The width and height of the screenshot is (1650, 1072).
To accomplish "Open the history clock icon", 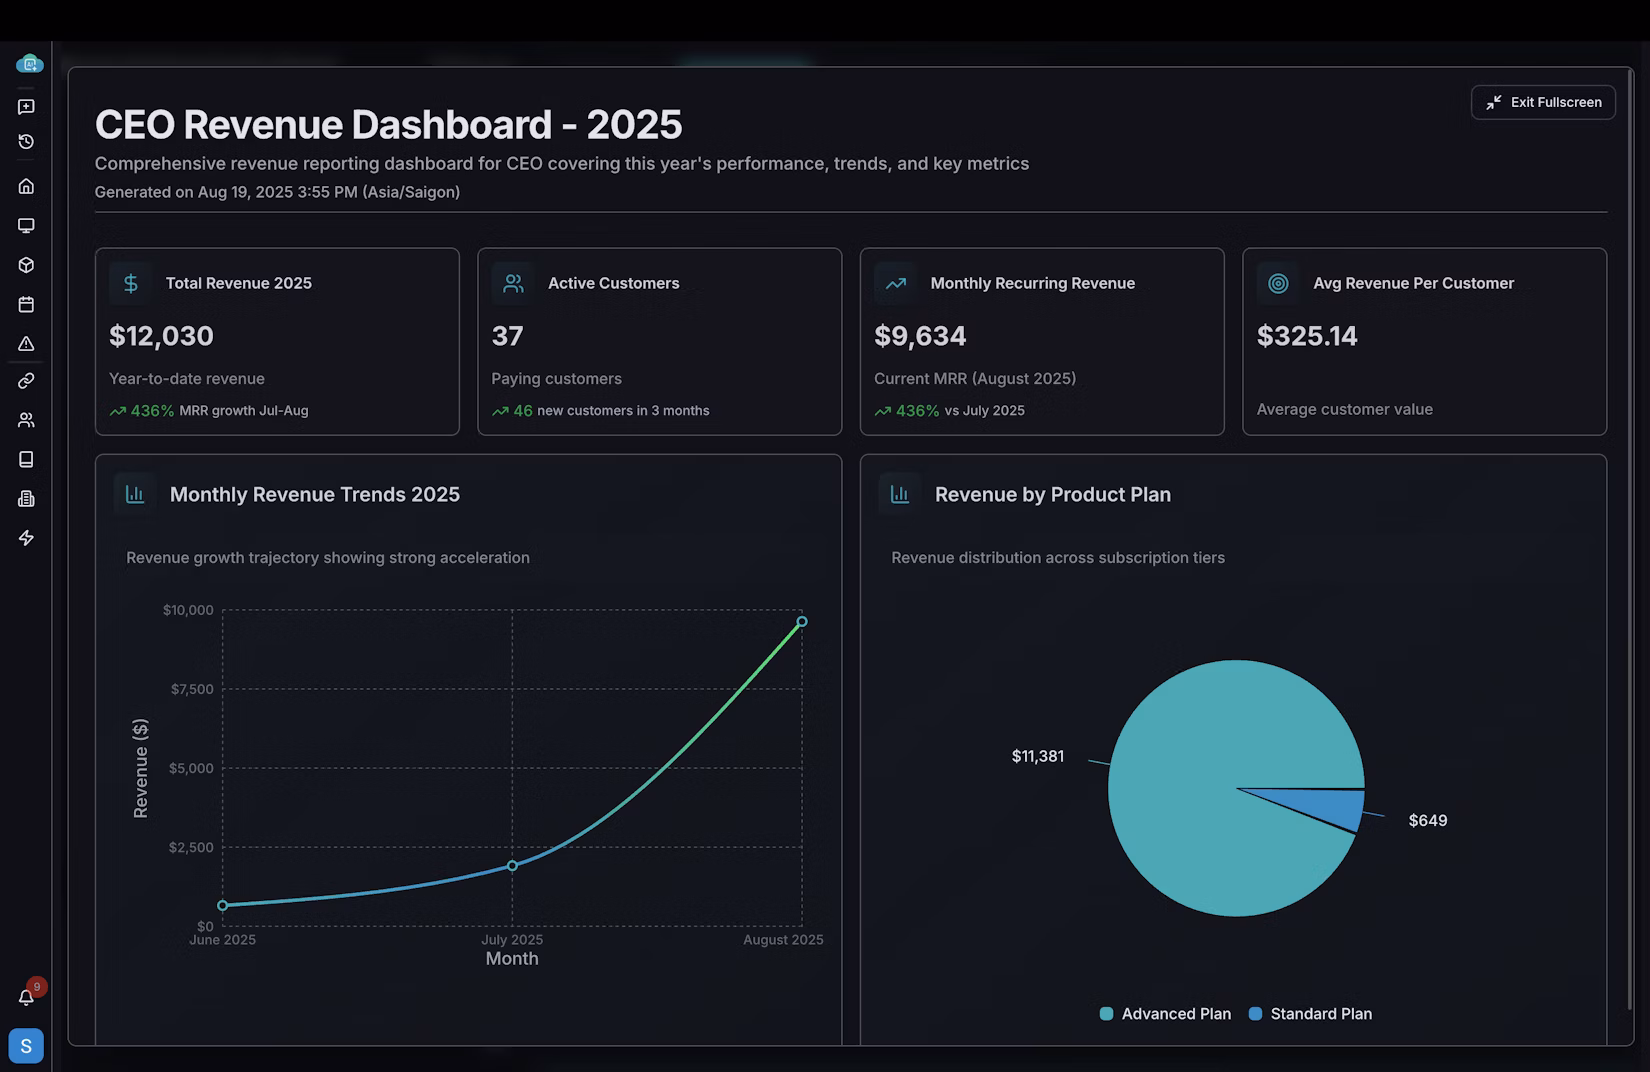I will [26, 142].
